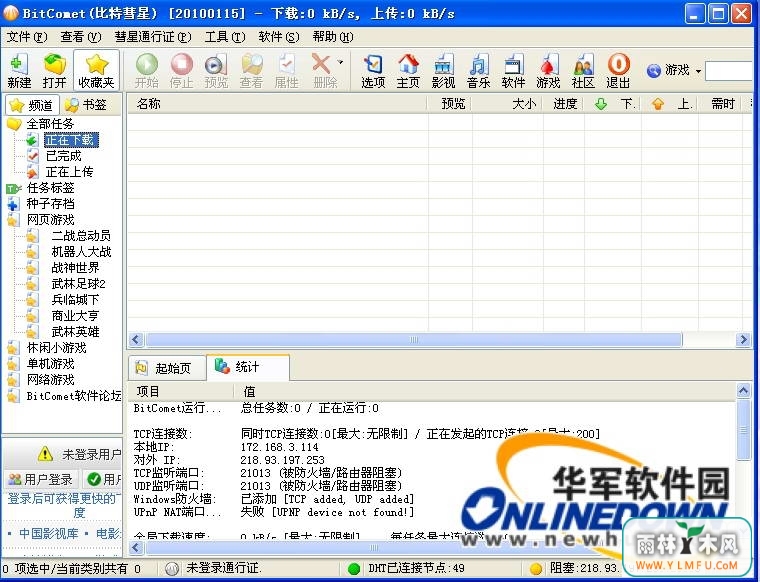760x582 pixels.
Task: Open the 社区 (Community) toolbar icon
Action: [x=583, y=71]
